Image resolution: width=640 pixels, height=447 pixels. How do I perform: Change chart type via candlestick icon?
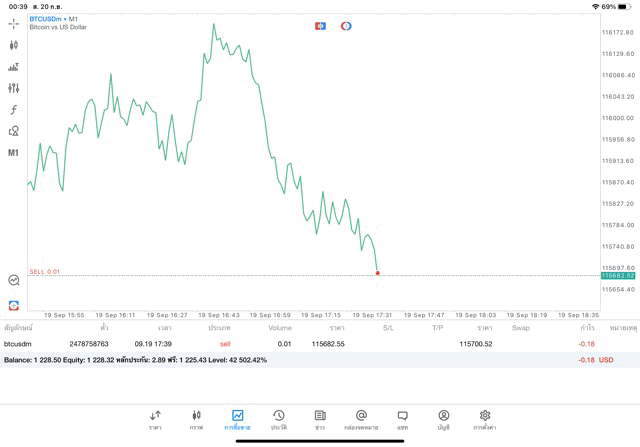pyautogui.click(x=14, y=45)
